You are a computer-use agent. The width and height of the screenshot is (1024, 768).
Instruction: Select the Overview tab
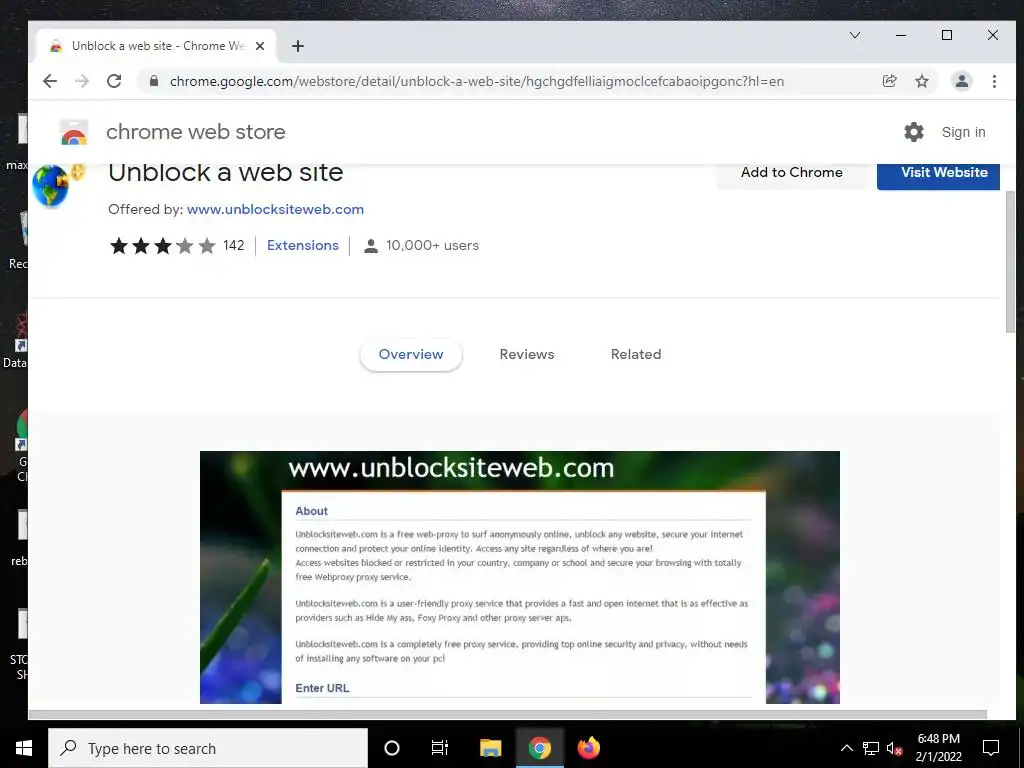(411, 355)
